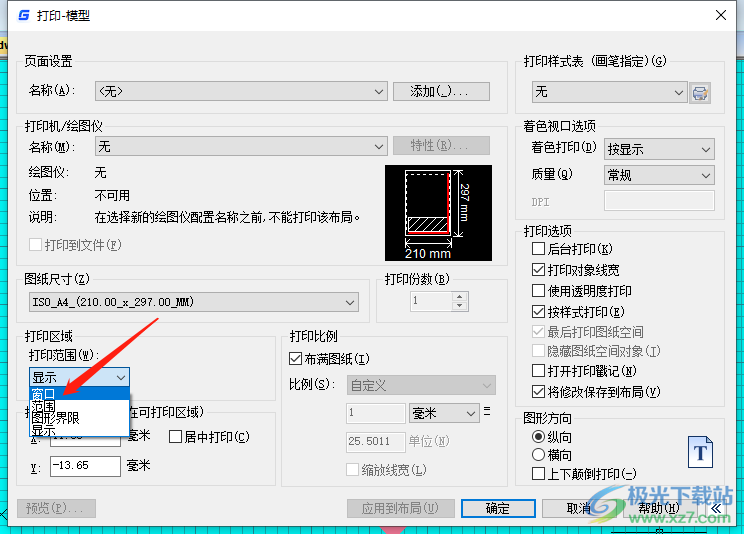Decrease print copies with down arrow
The height and width of the screenshot is (534, 744).
pos(459,306)
